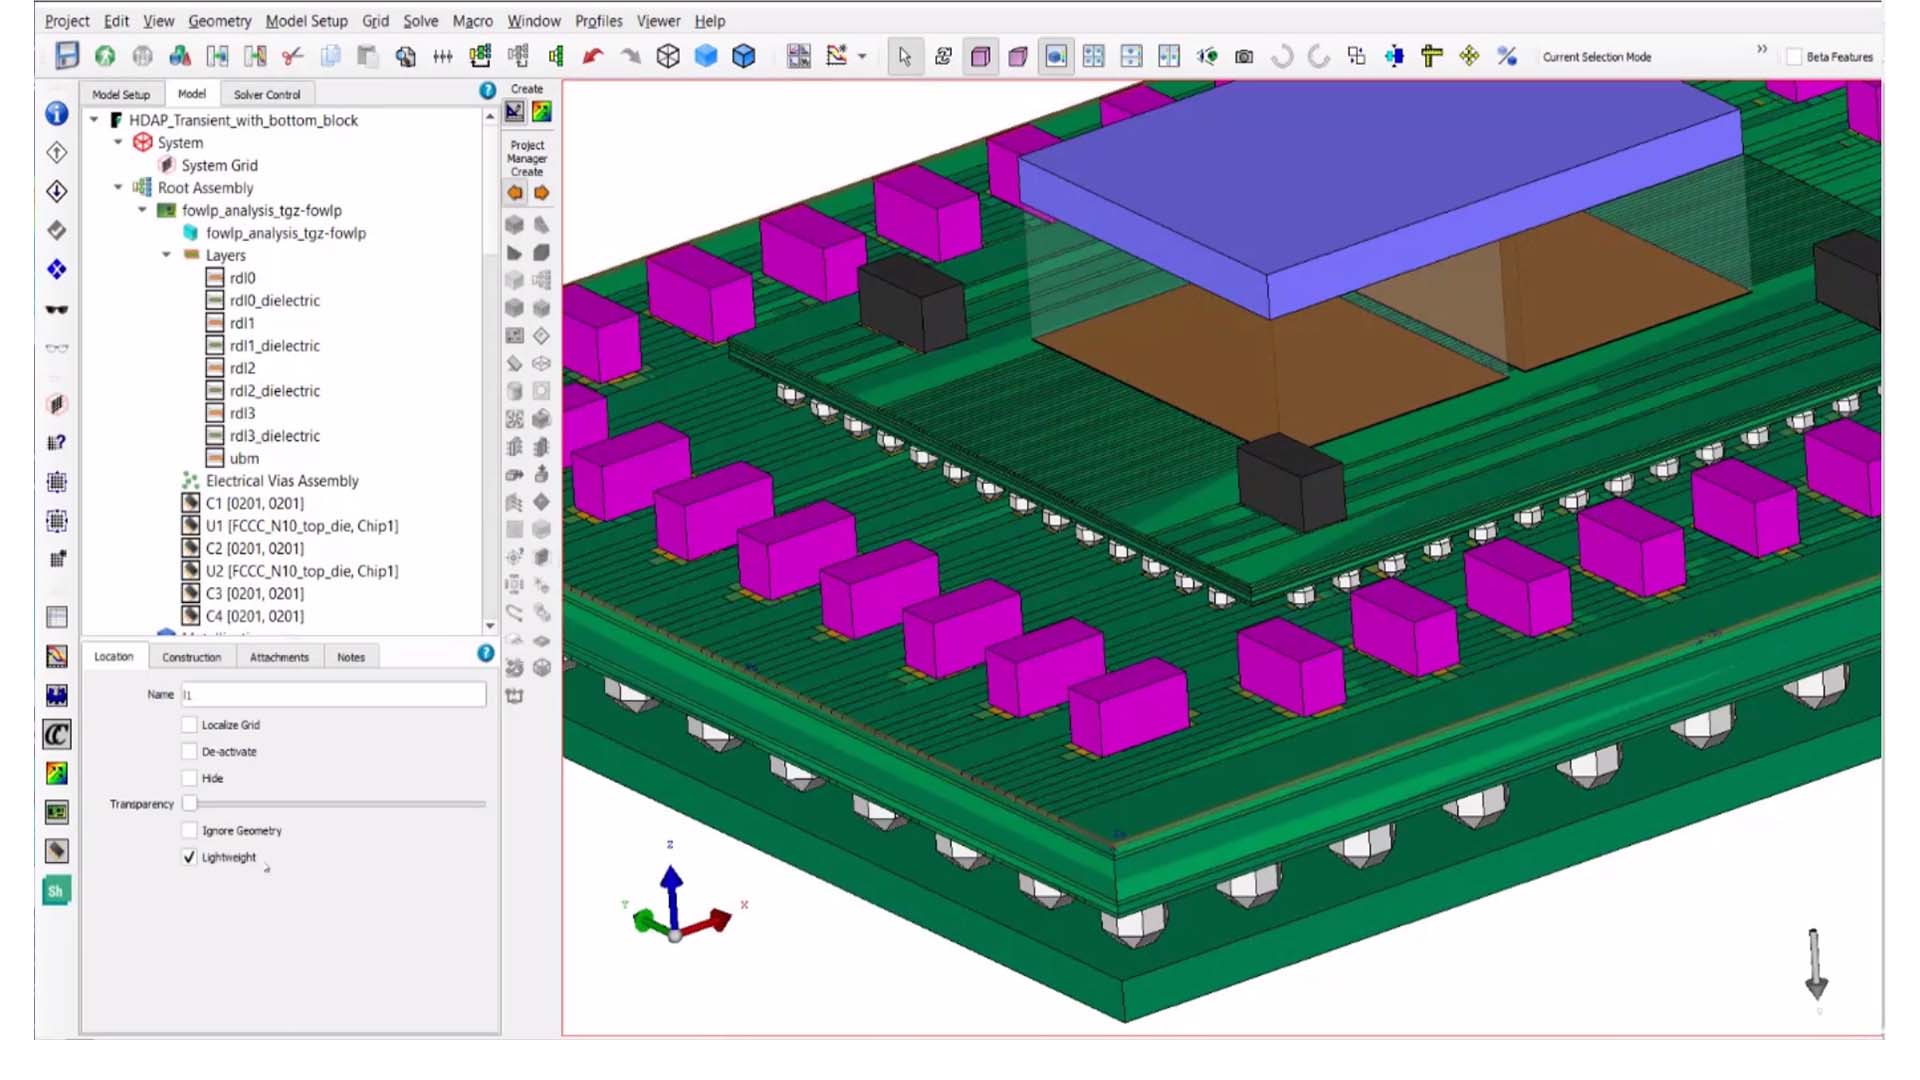Click the camera screenshot icon in toolbar
This screenshot has height=1080, width=1920.
pos(1244,57)
